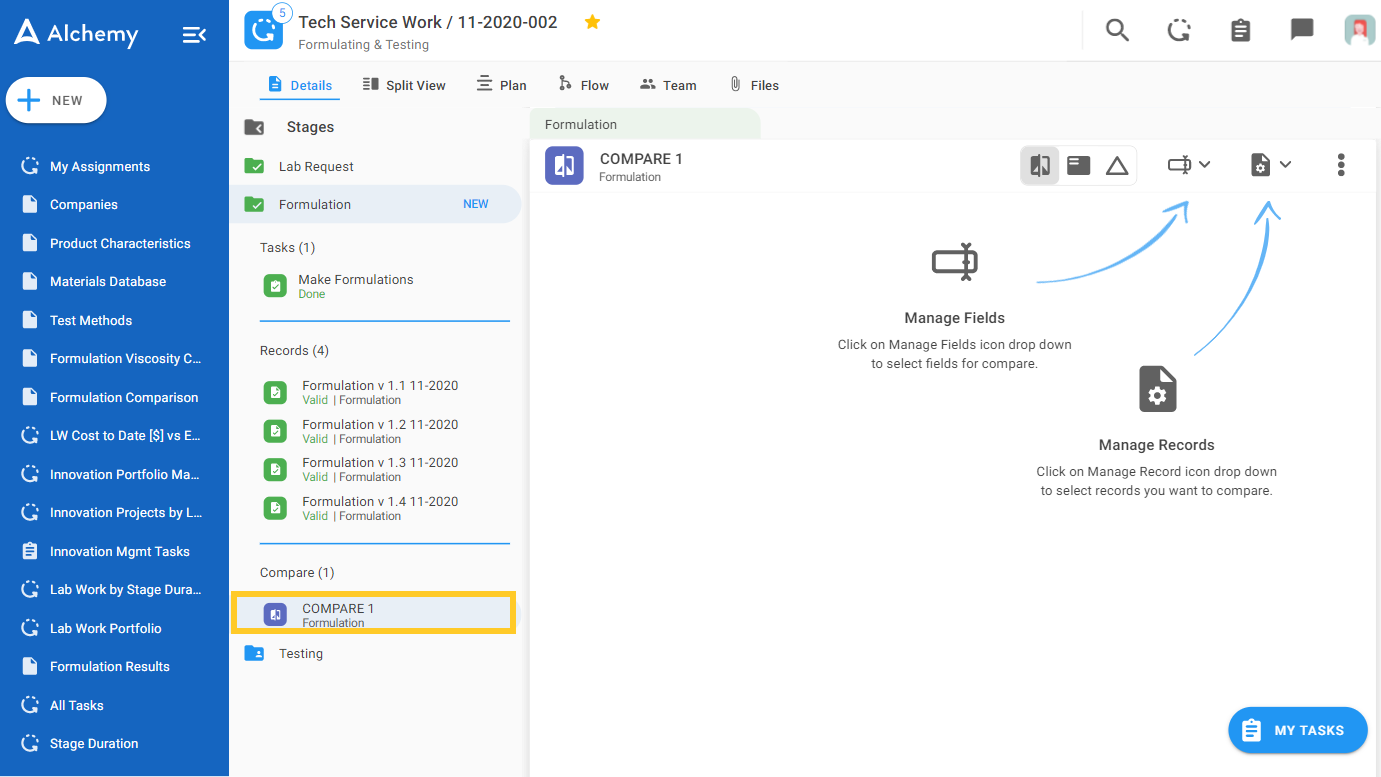Click the Stages folder icon
Viewport: 1381px width, 777px height.
(x=254, y=127)
